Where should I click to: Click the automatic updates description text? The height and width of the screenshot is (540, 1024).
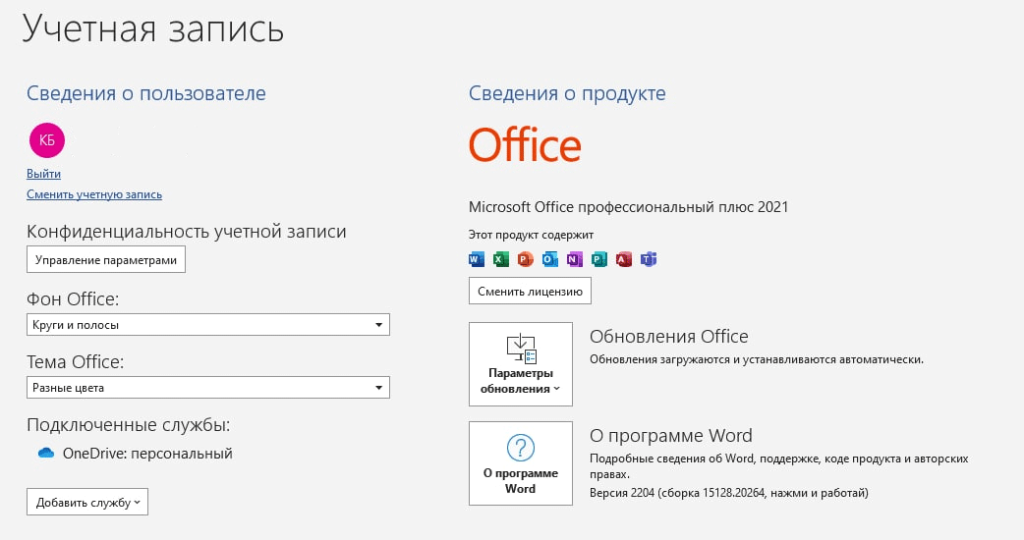pos(756,359)
